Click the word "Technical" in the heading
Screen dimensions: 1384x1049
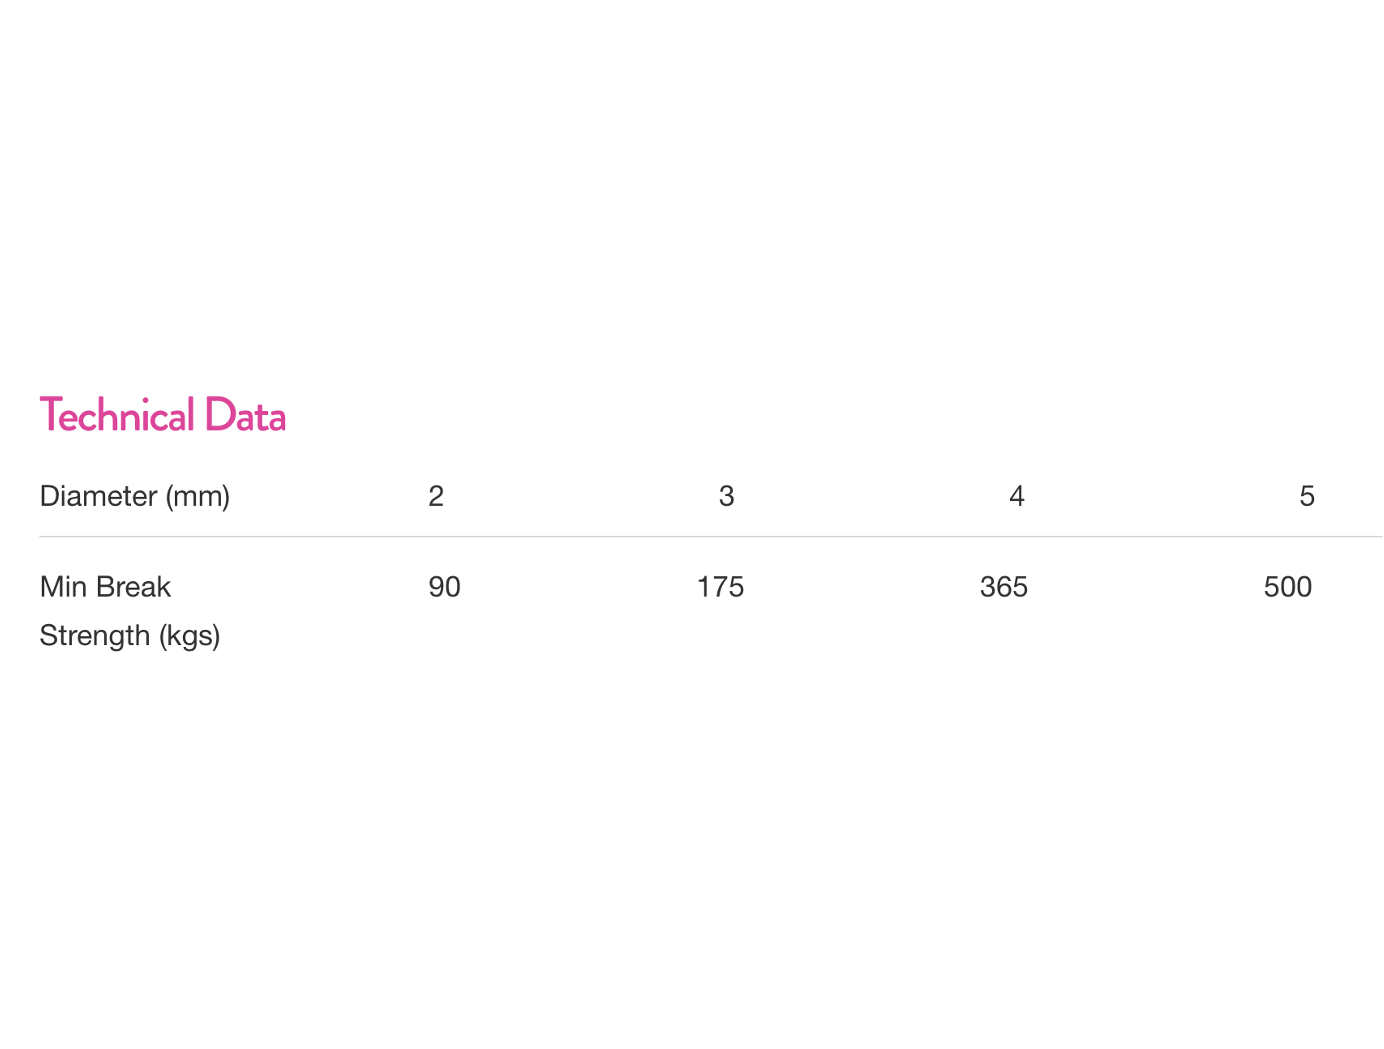[117, 416]
